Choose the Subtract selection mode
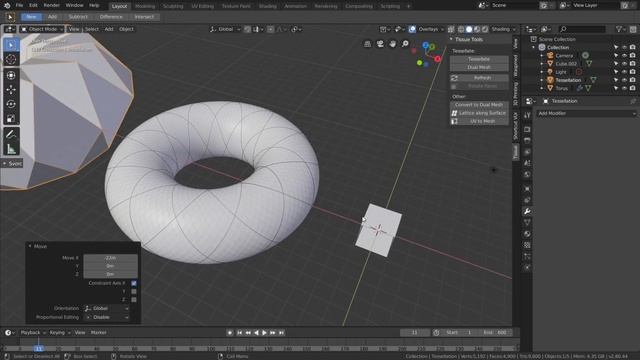640x360 pixels. point(78,17)
